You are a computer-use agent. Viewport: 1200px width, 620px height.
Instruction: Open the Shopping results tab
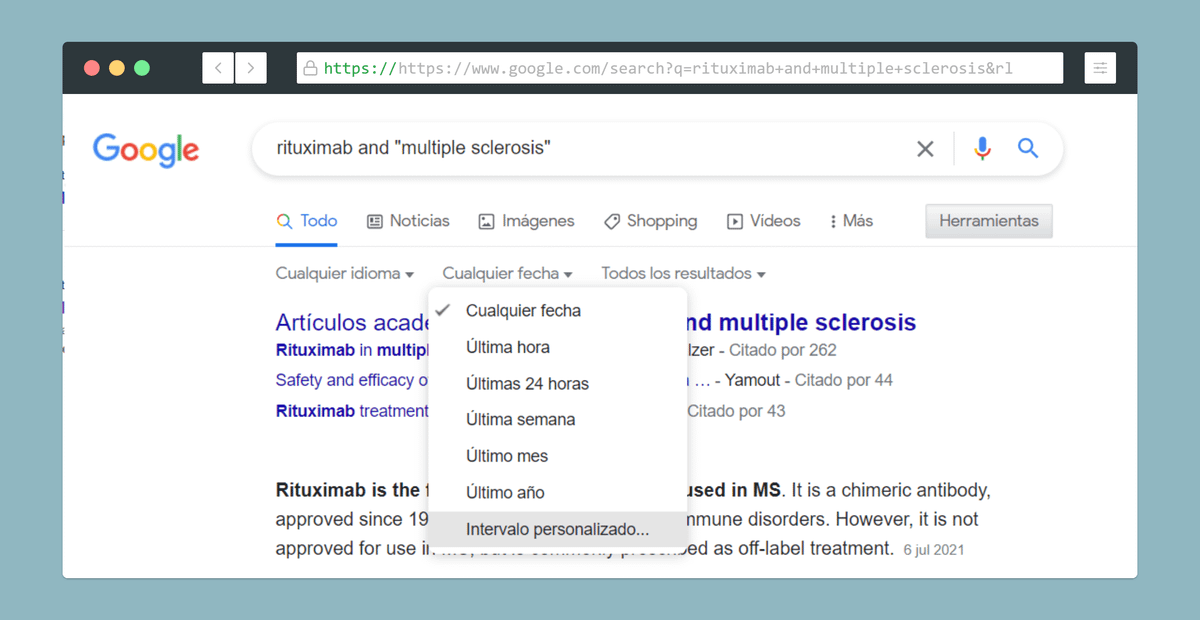[650, 221]
